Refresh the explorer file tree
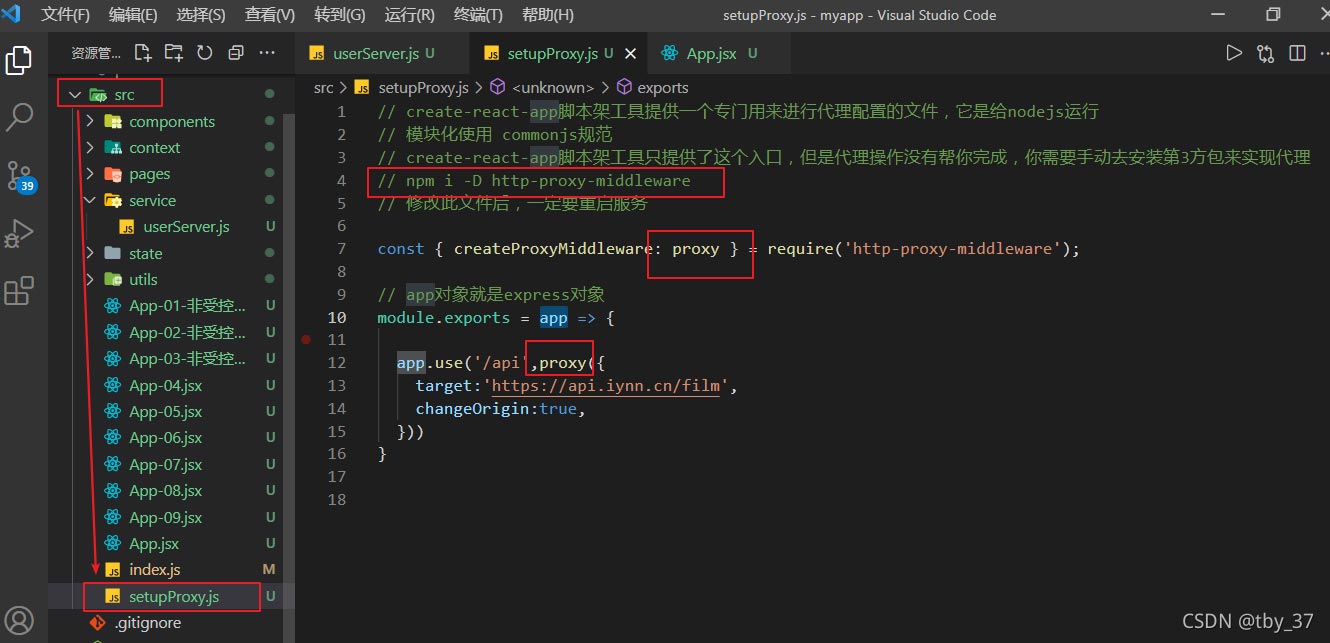 205,53
